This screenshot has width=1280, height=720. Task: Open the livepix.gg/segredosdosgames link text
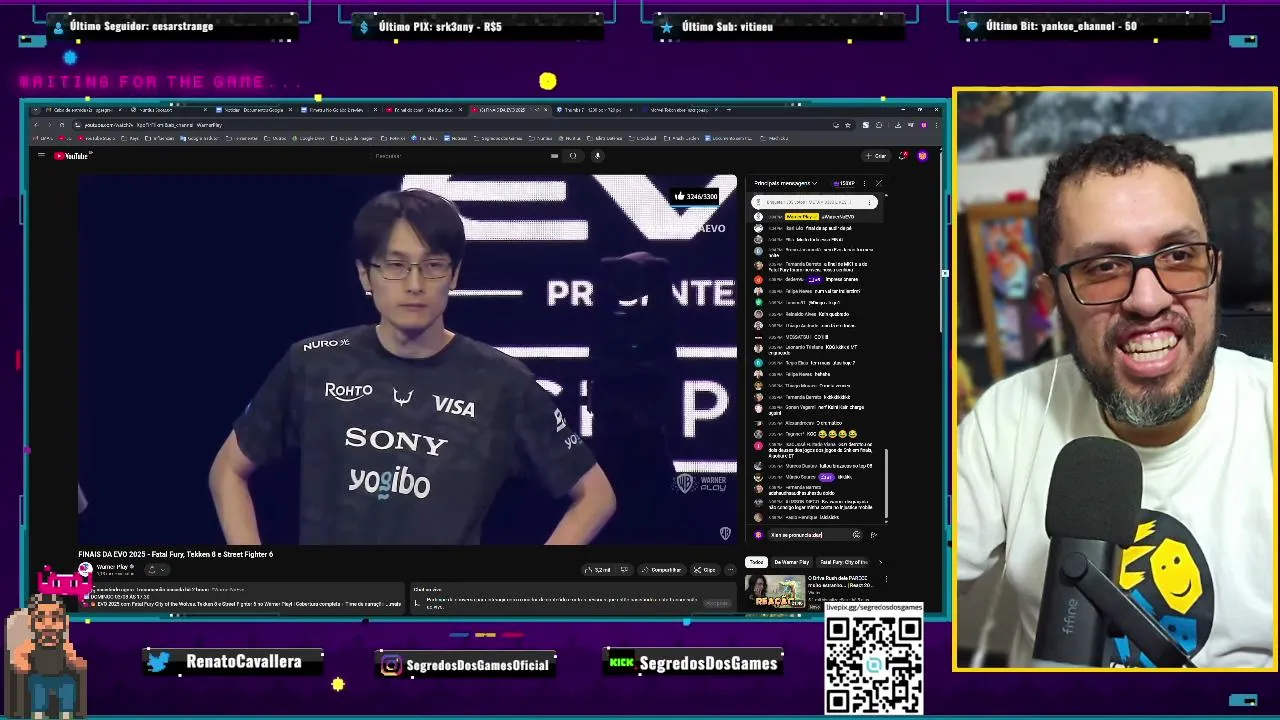click(874, 607)
